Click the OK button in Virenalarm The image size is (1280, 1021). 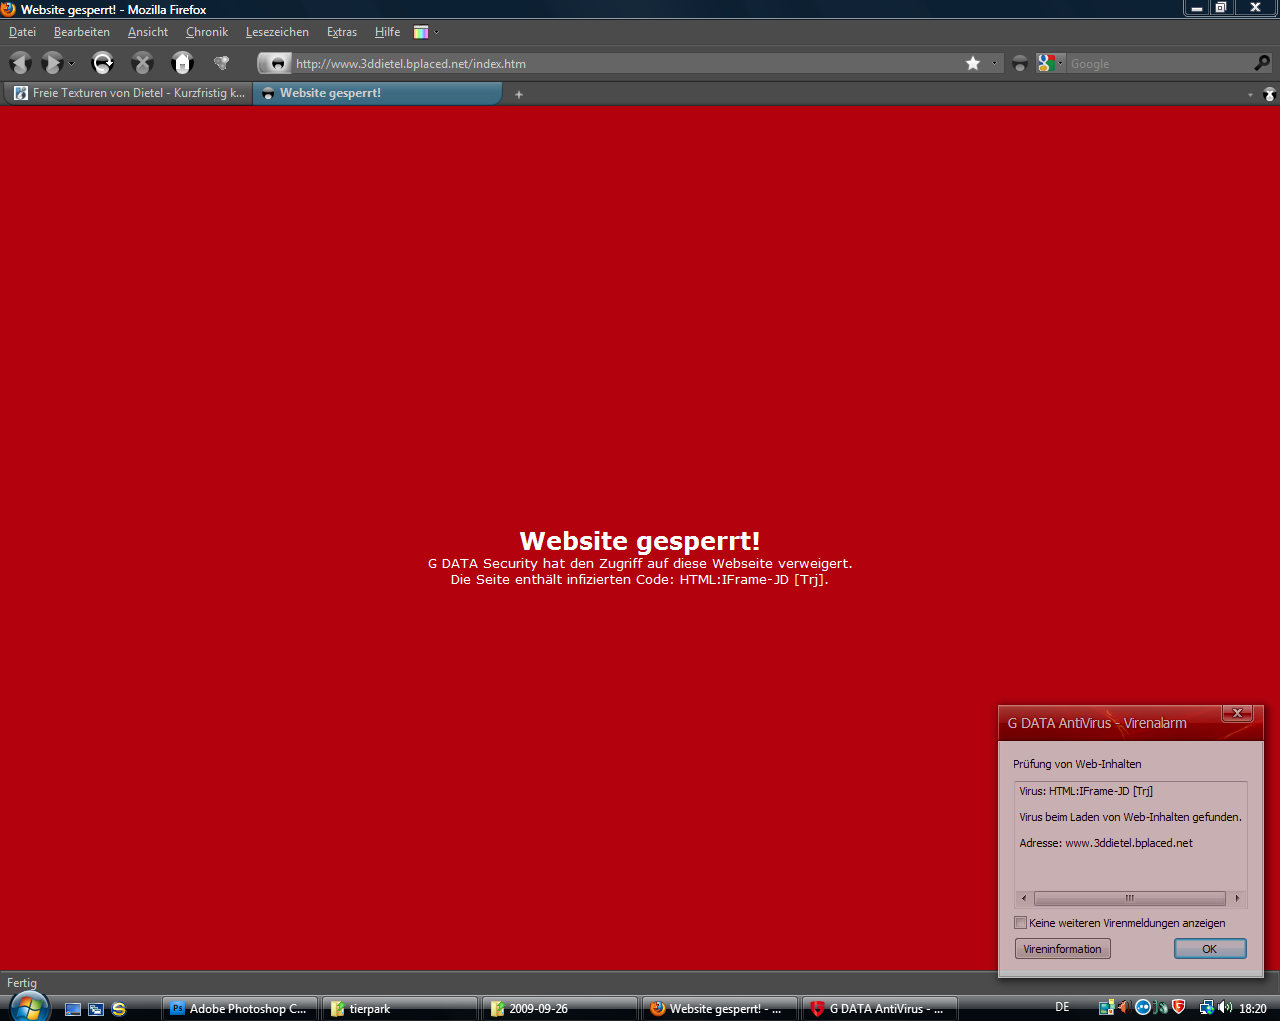pyautogui.click(x=1210, y=949)
